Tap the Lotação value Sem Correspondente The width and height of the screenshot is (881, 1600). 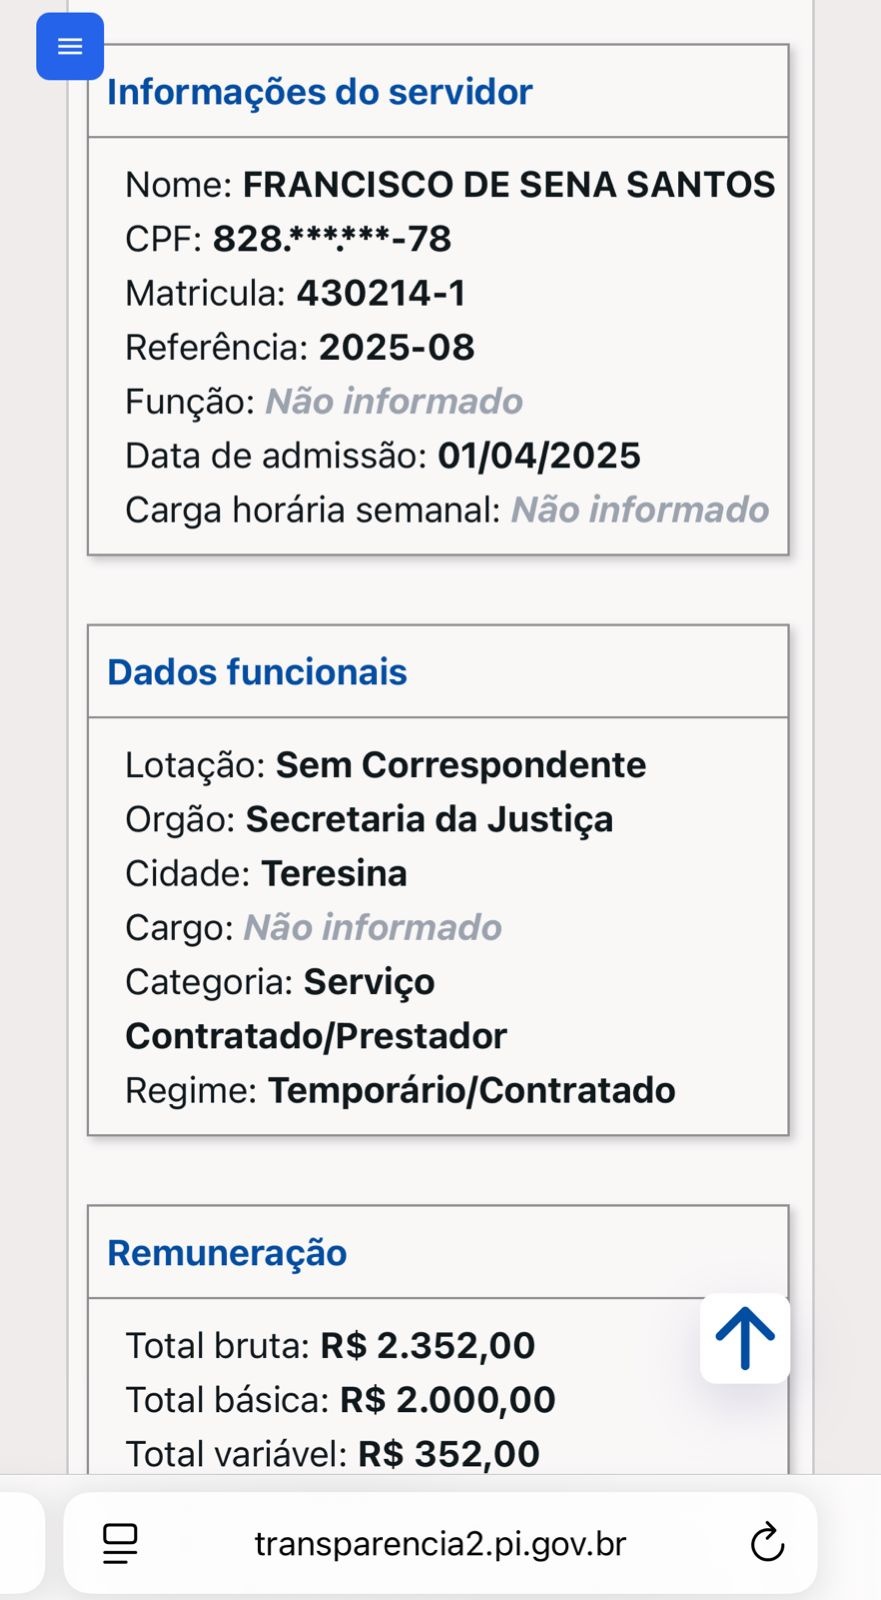(461, 765)
